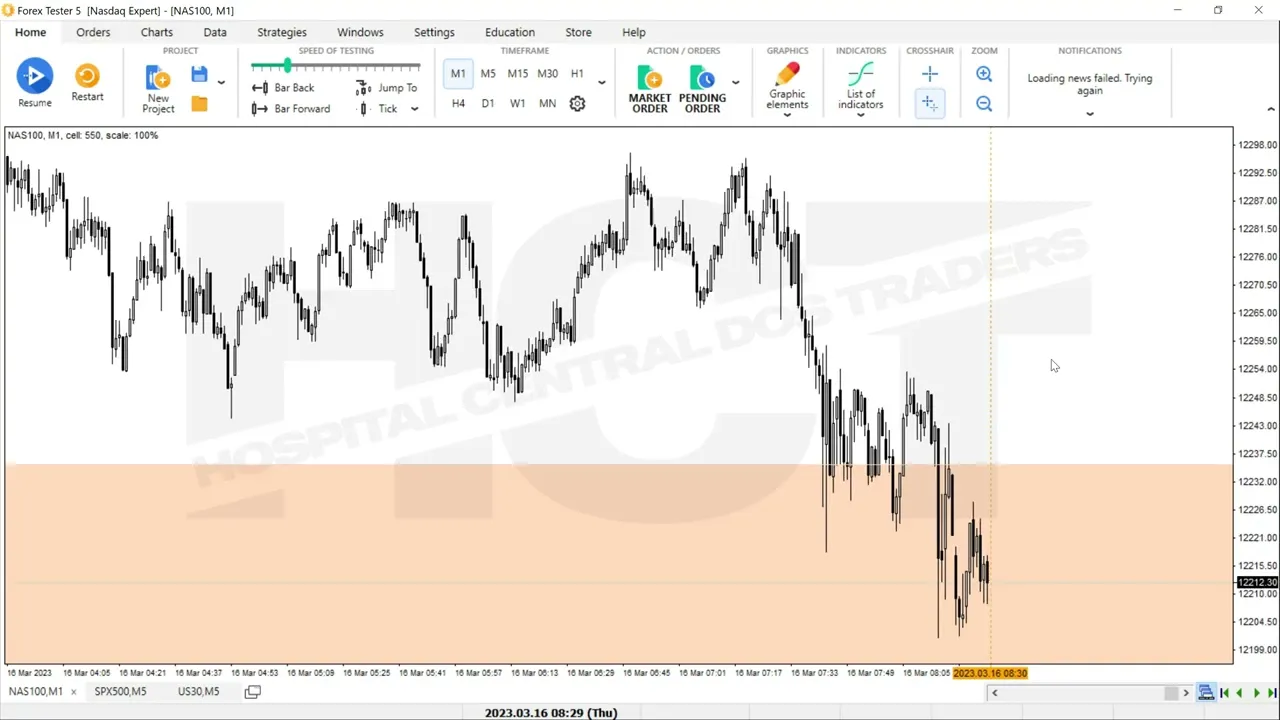Viewport: 1280px width, 720px height.
Task: Open the Tick options dropdown arrow
Action: [414, 109]
